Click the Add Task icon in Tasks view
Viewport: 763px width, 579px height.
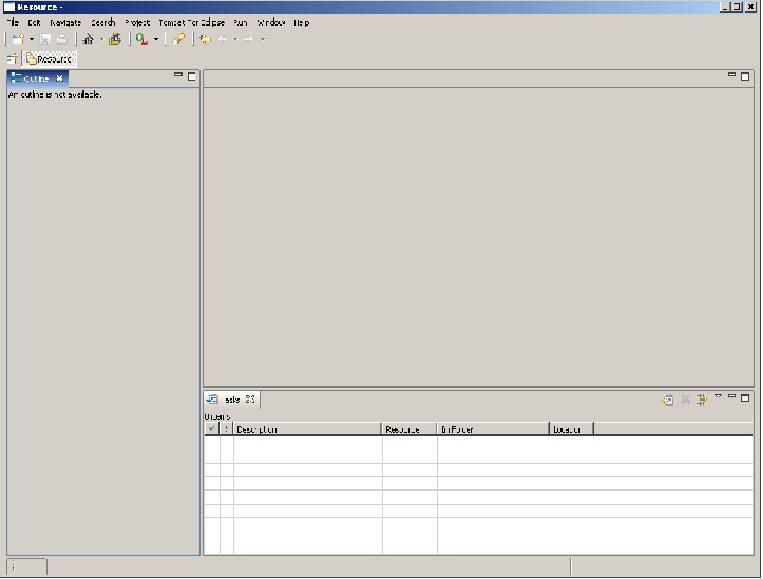click(668, 400)
